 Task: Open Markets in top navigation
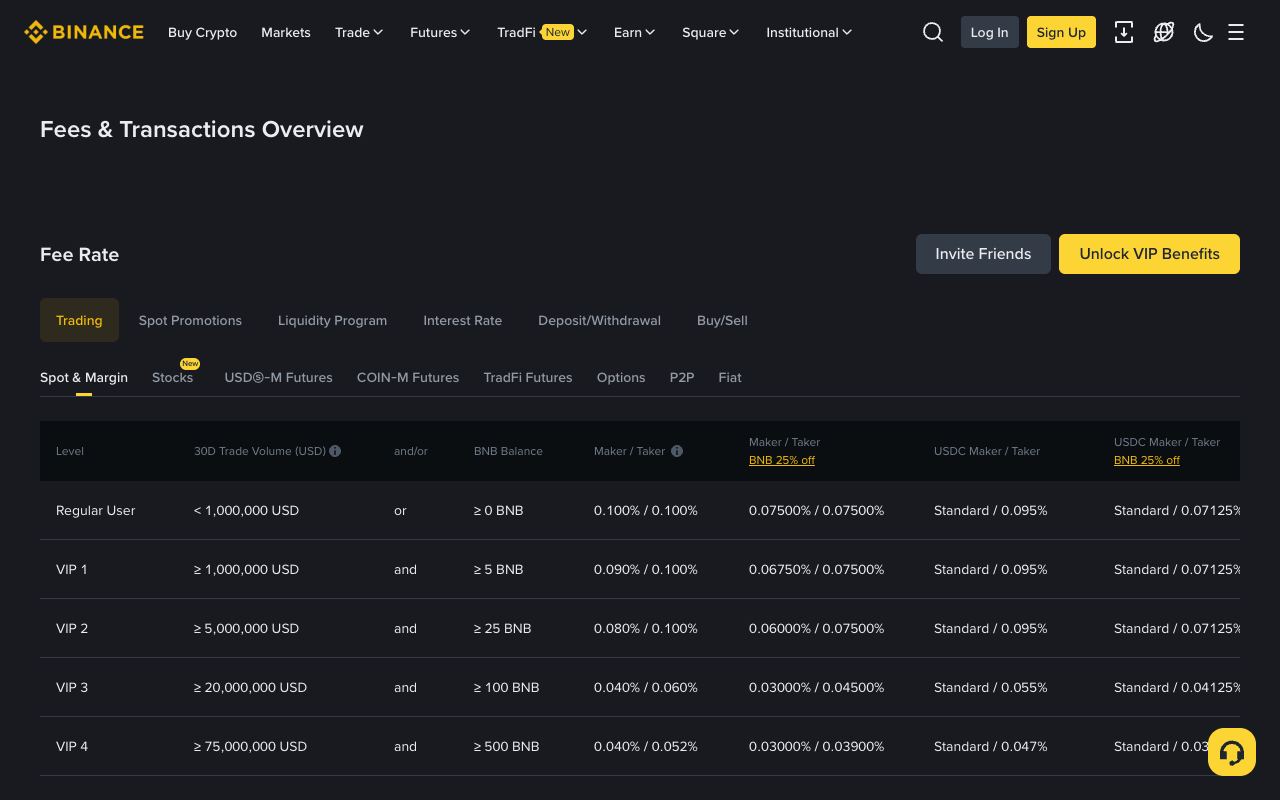coord(285,32)
